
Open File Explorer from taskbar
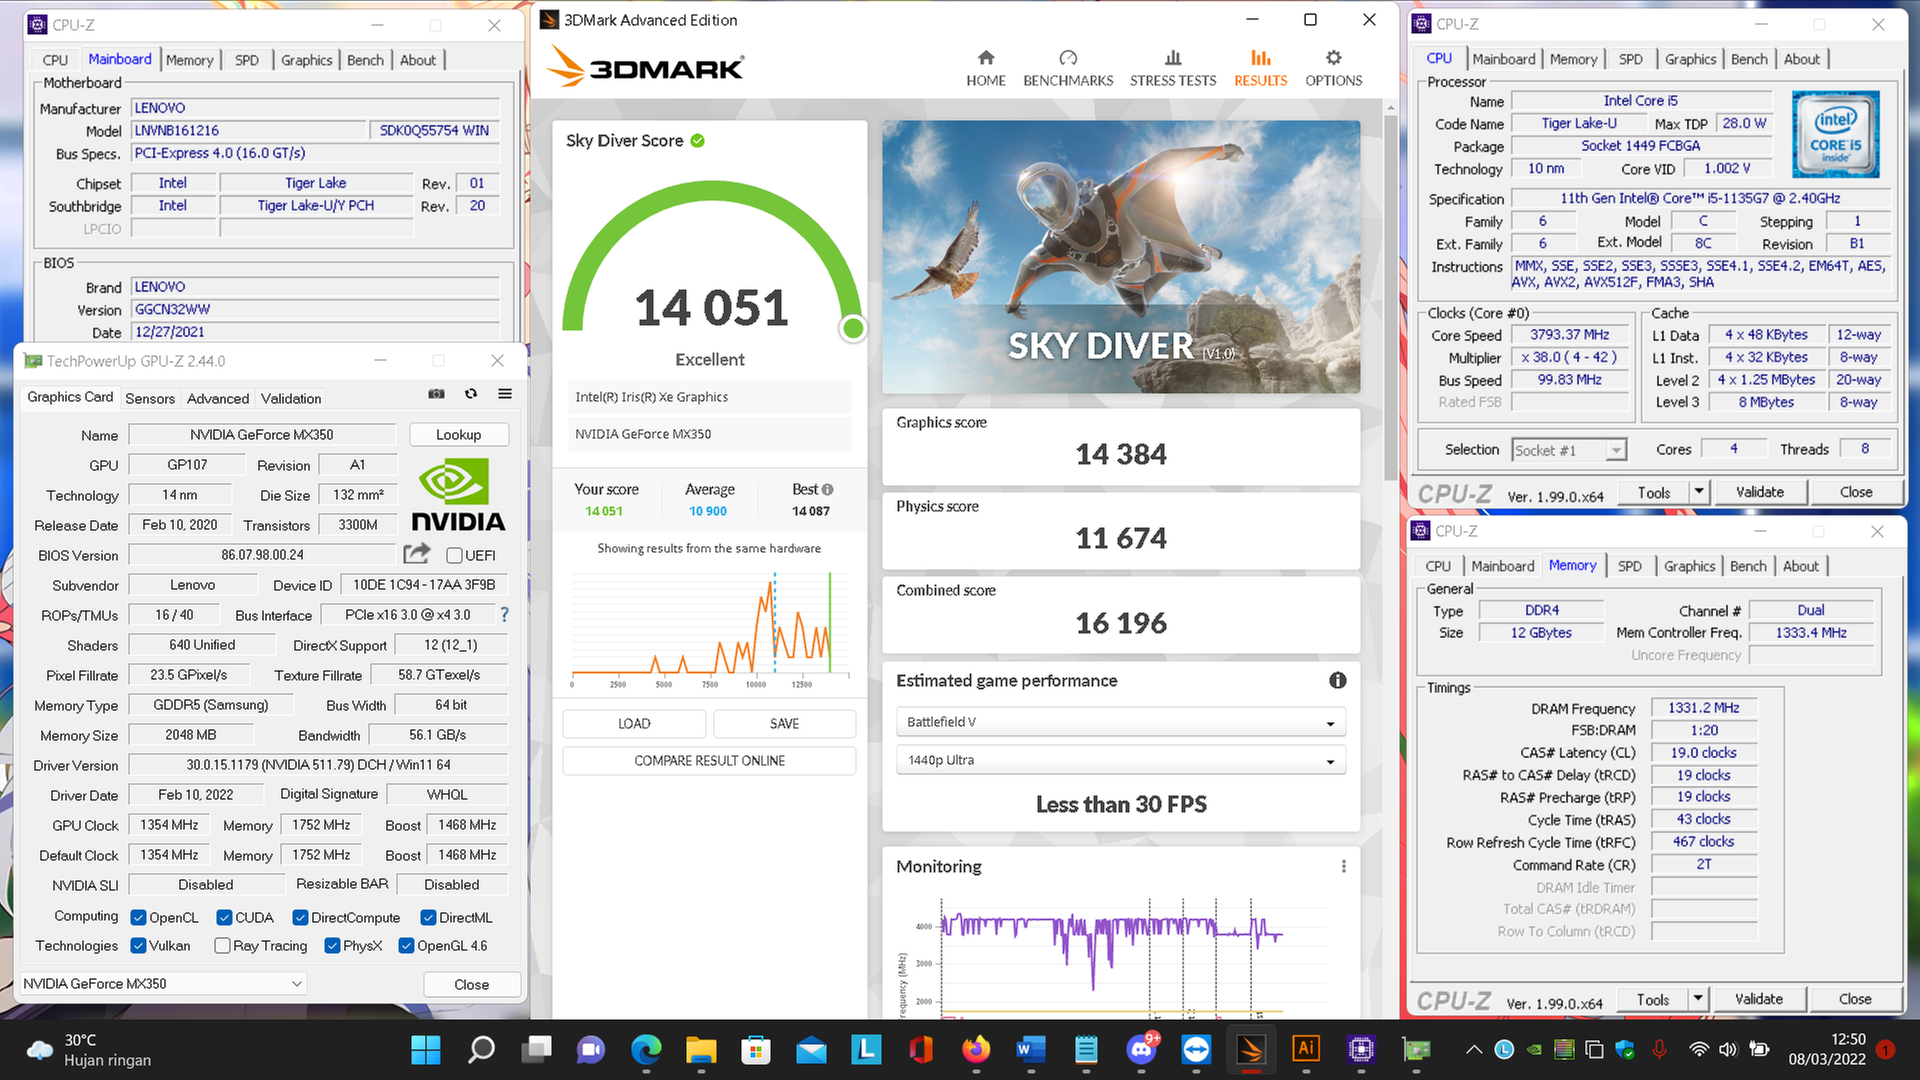pyautogui.click(x=701, y=1049)
